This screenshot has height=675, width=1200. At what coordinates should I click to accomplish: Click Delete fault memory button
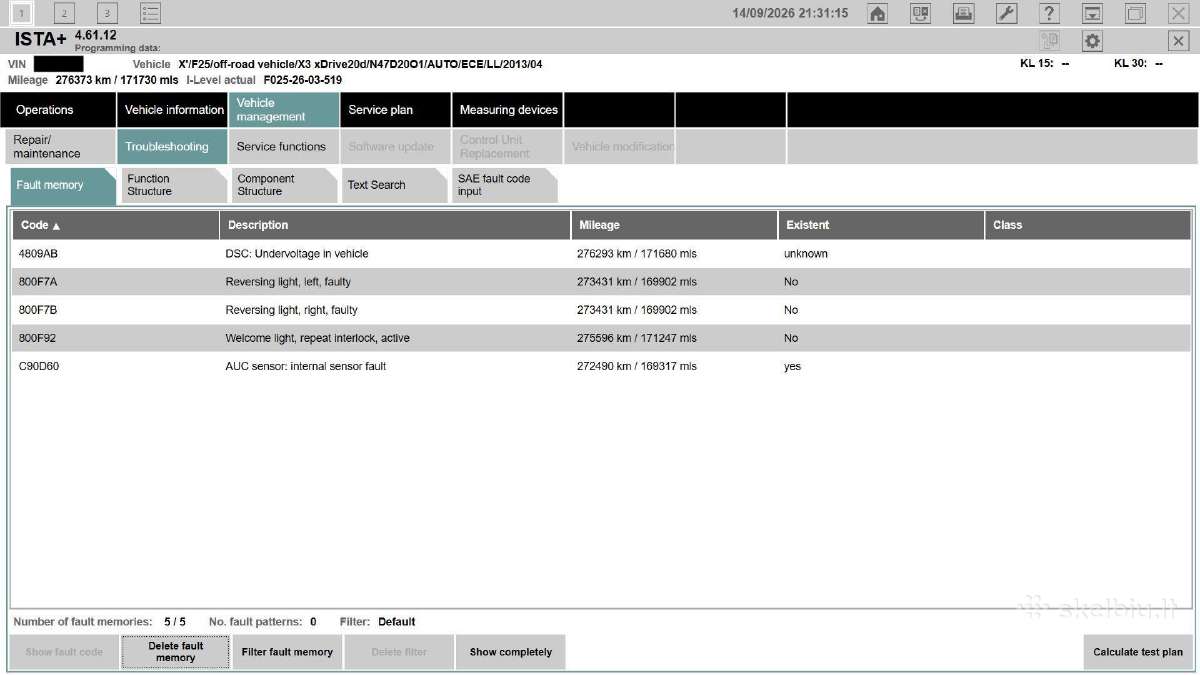pyautogui.click(x=176, y=652)
